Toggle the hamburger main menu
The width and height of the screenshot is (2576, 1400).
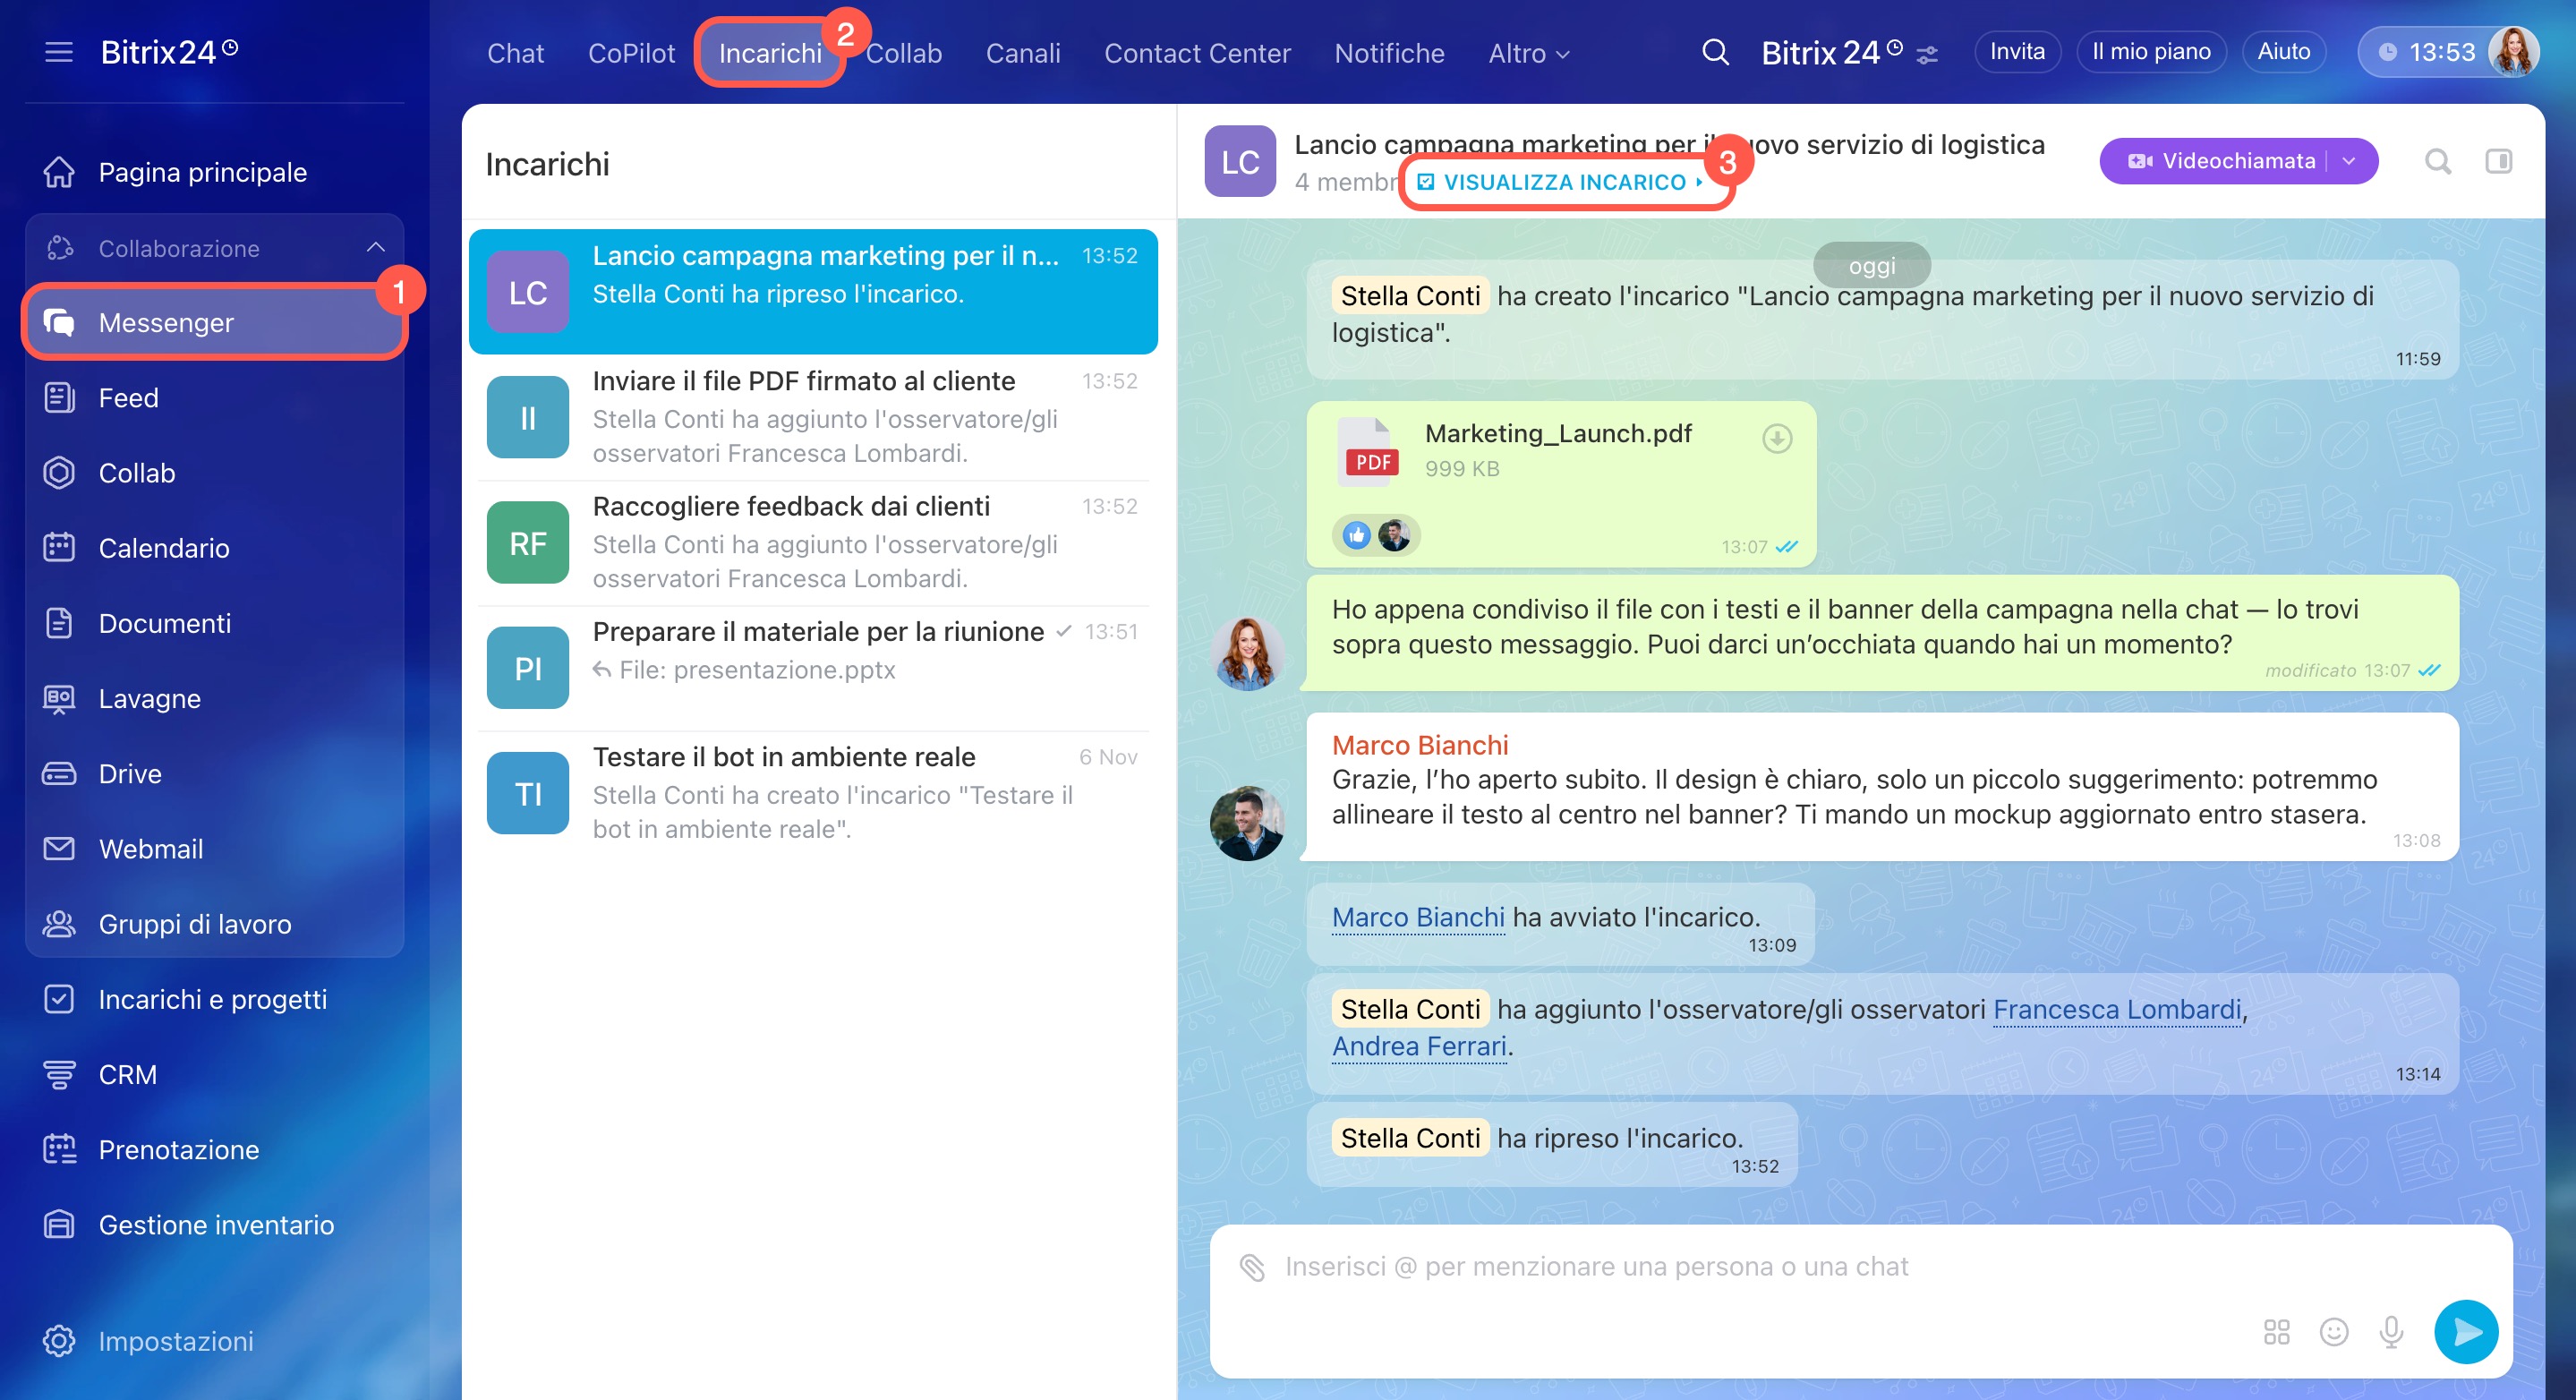[59, 52]
